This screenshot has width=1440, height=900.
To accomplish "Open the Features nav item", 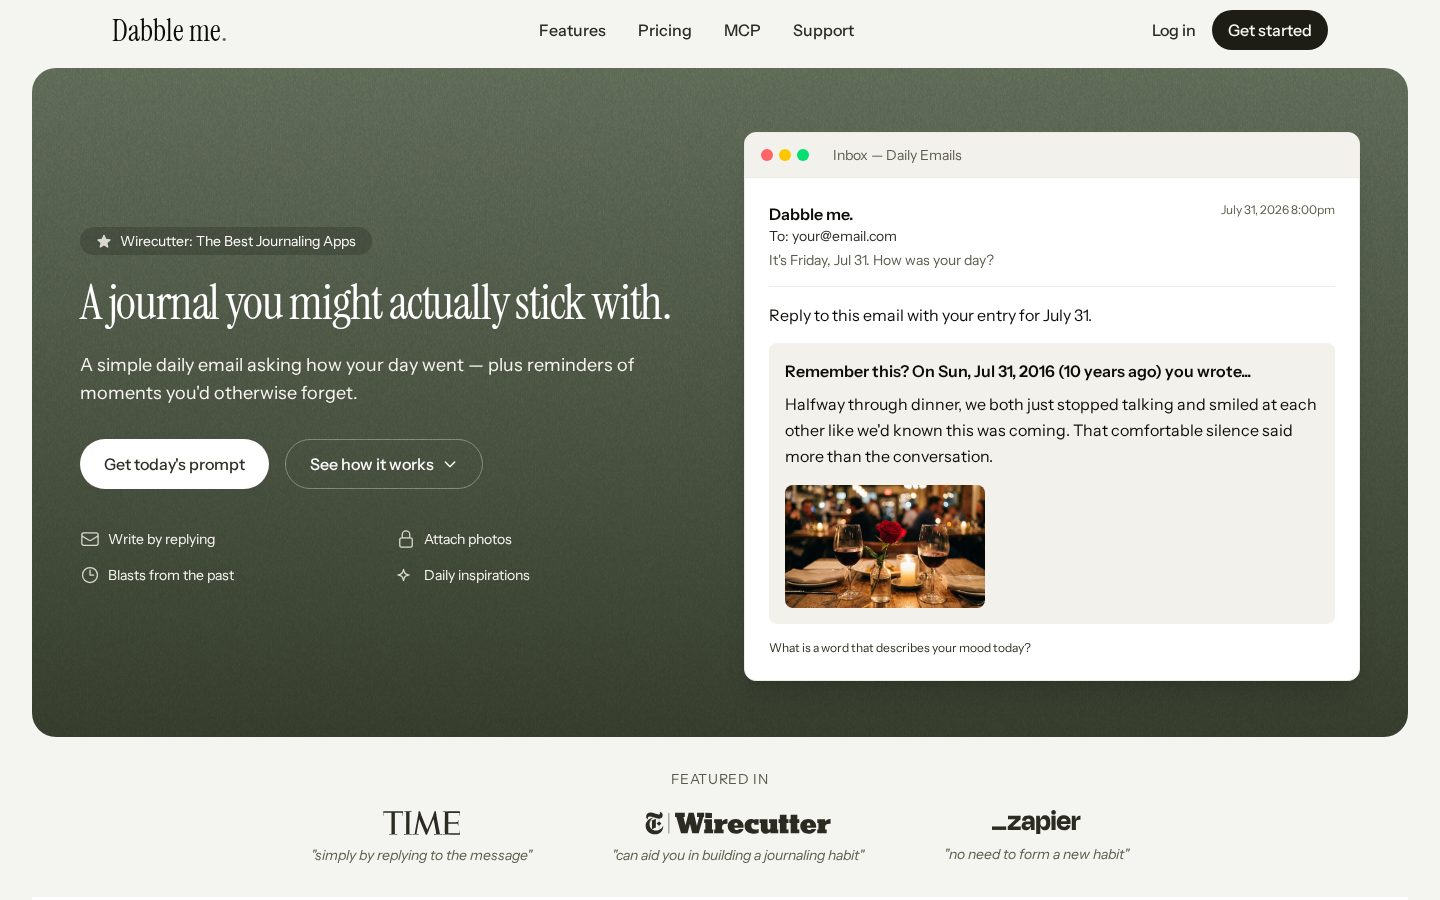I will 572,31.
